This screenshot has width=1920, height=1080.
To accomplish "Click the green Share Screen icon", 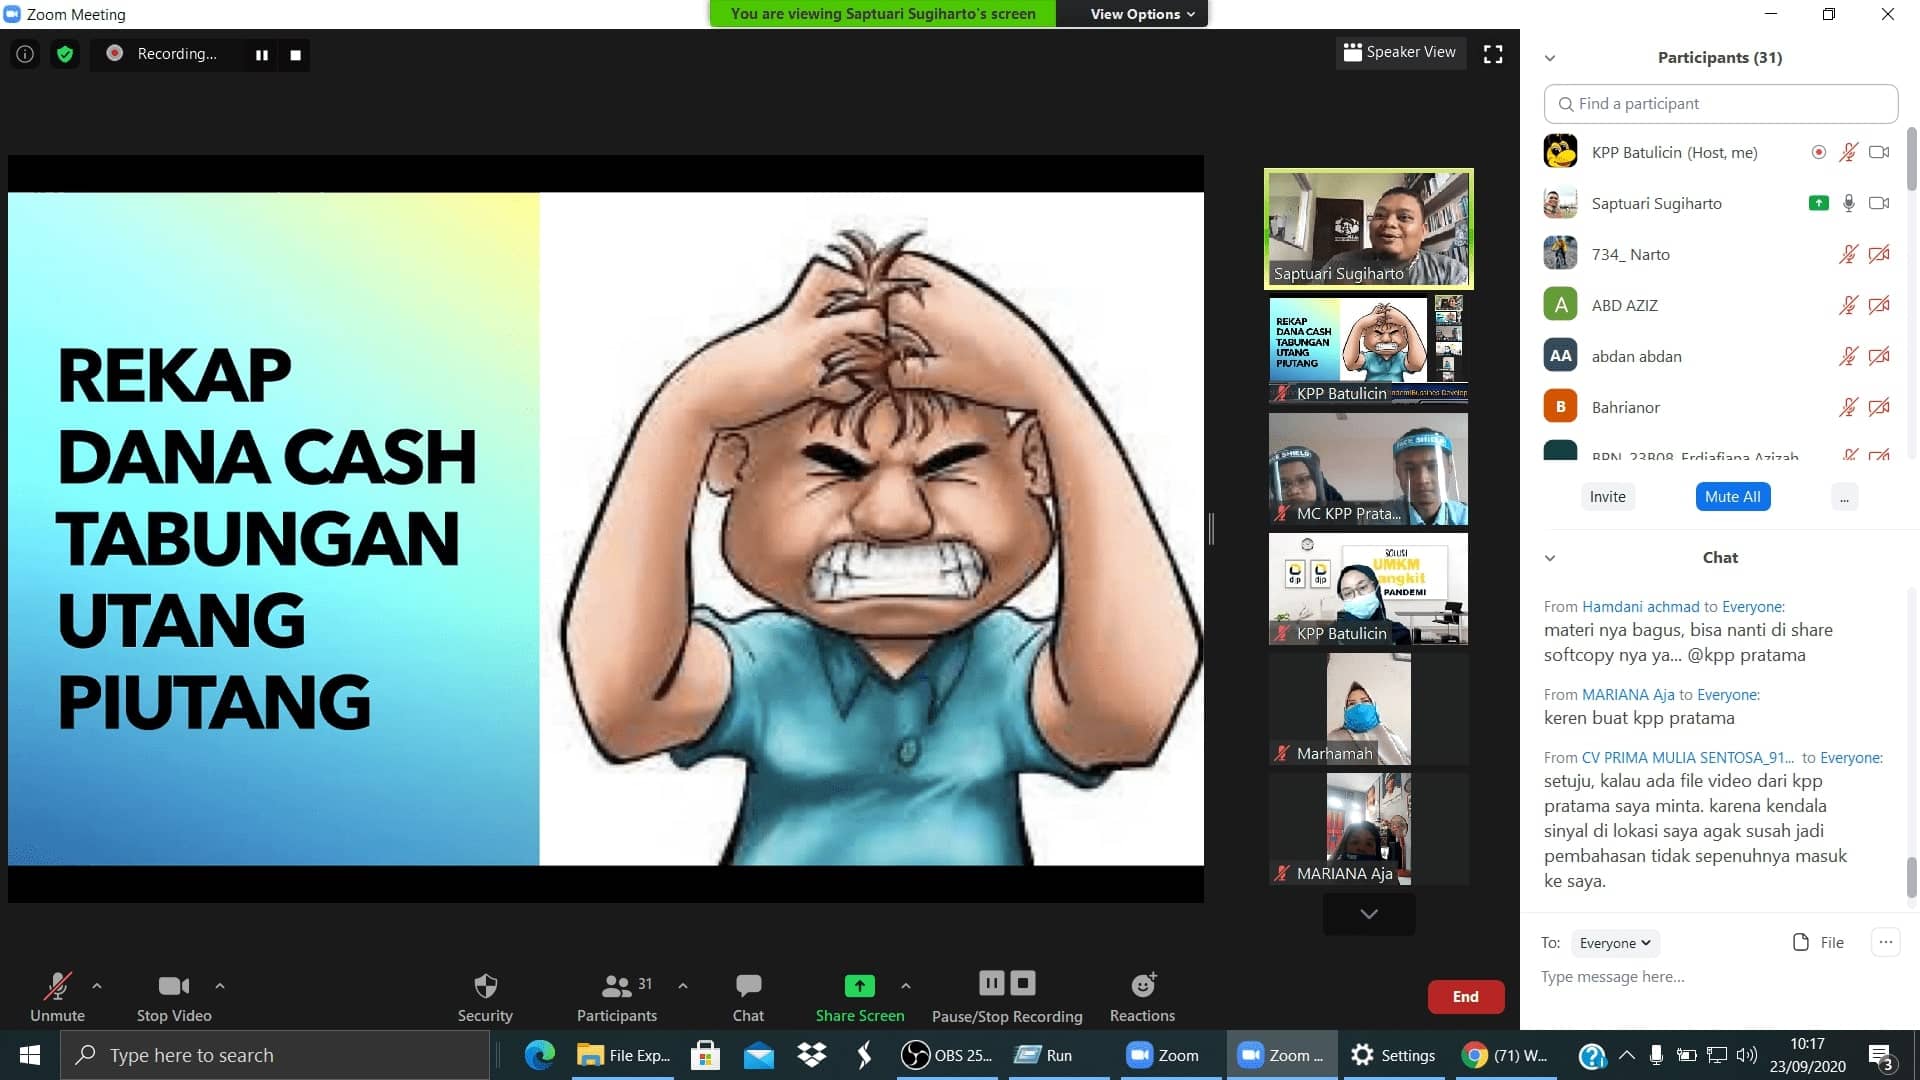I will pos(859,986).
